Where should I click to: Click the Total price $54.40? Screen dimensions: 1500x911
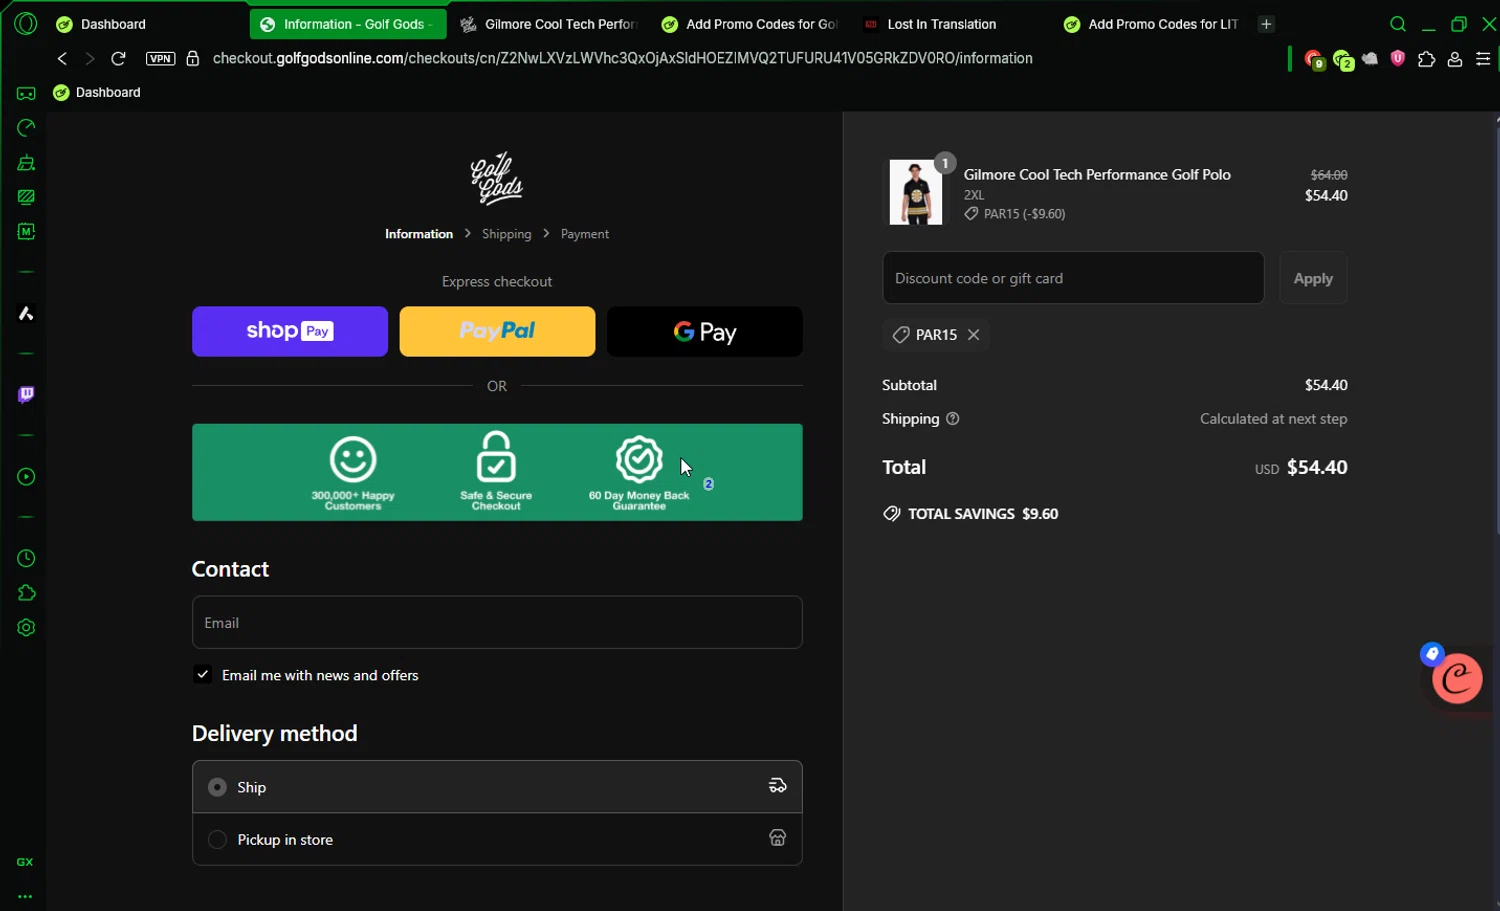[x=1316, y=467]
